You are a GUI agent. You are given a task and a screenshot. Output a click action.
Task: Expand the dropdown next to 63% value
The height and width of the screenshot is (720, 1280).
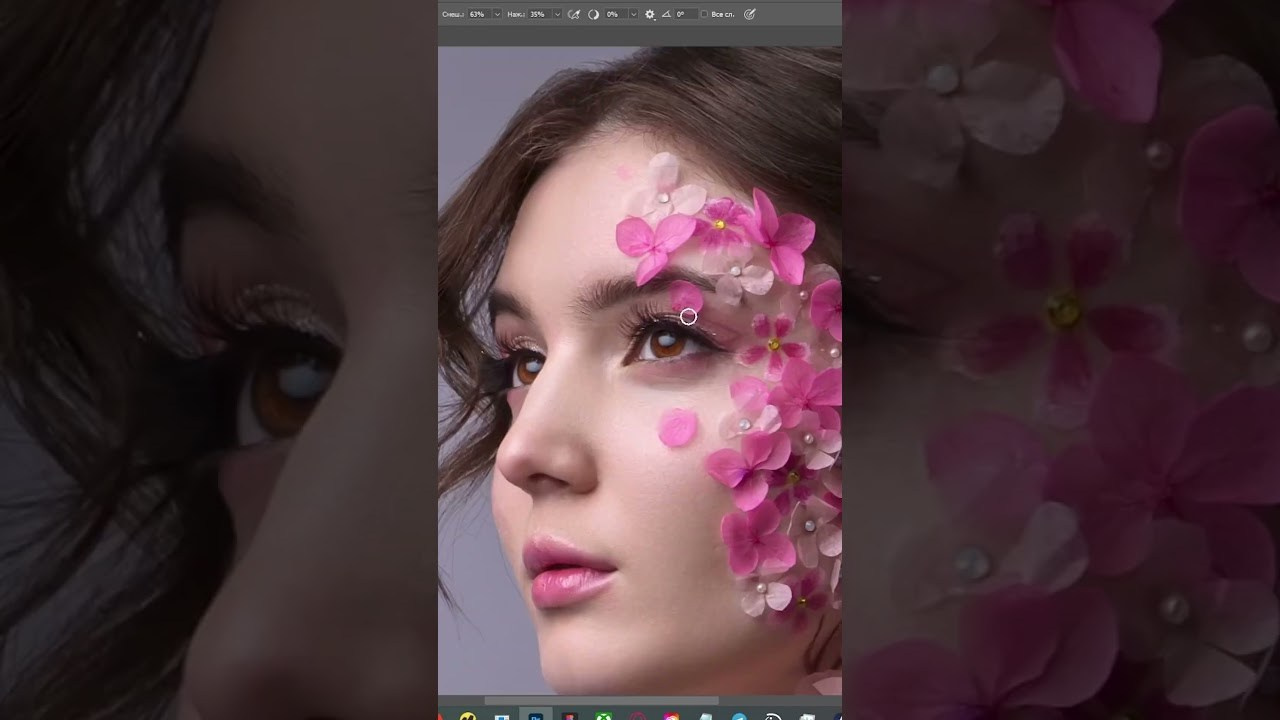497,14
